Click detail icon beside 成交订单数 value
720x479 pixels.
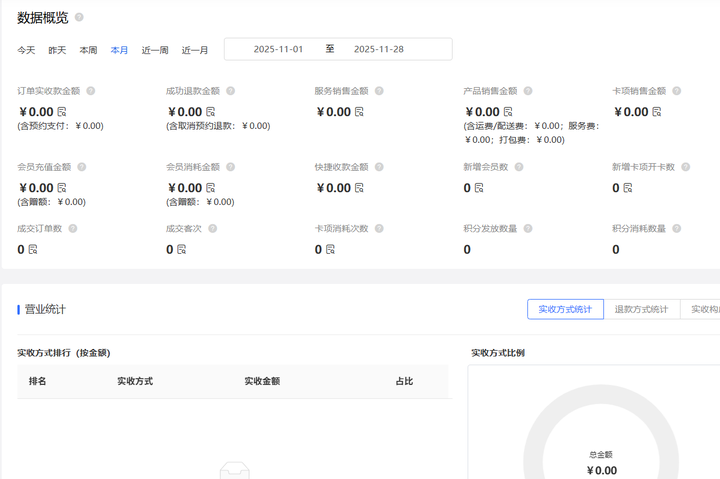[x=33, y=250]
